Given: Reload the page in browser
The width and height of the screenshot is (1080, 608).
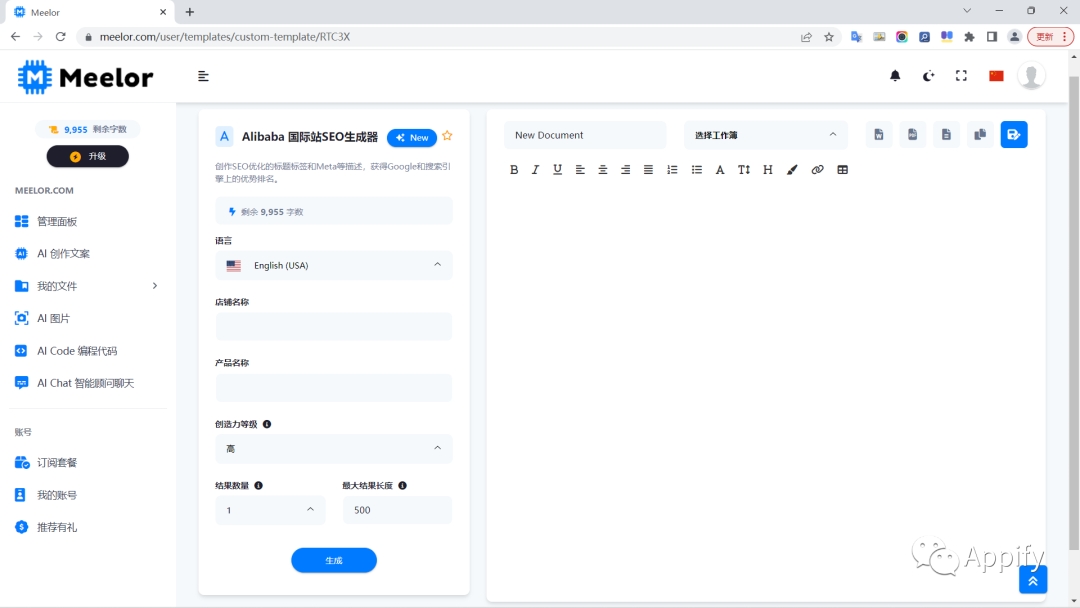Looking at the screenshot, I should pyautogui.click(x=61, y=36).
